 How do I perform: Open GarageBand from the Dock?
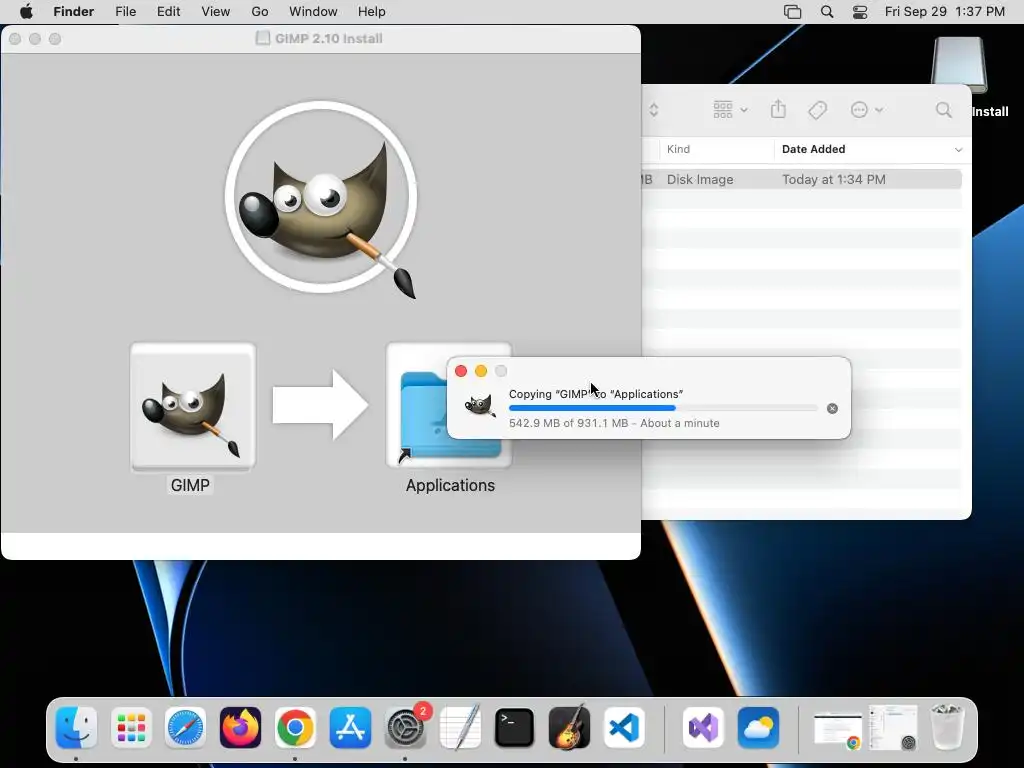tap(569, 727)
